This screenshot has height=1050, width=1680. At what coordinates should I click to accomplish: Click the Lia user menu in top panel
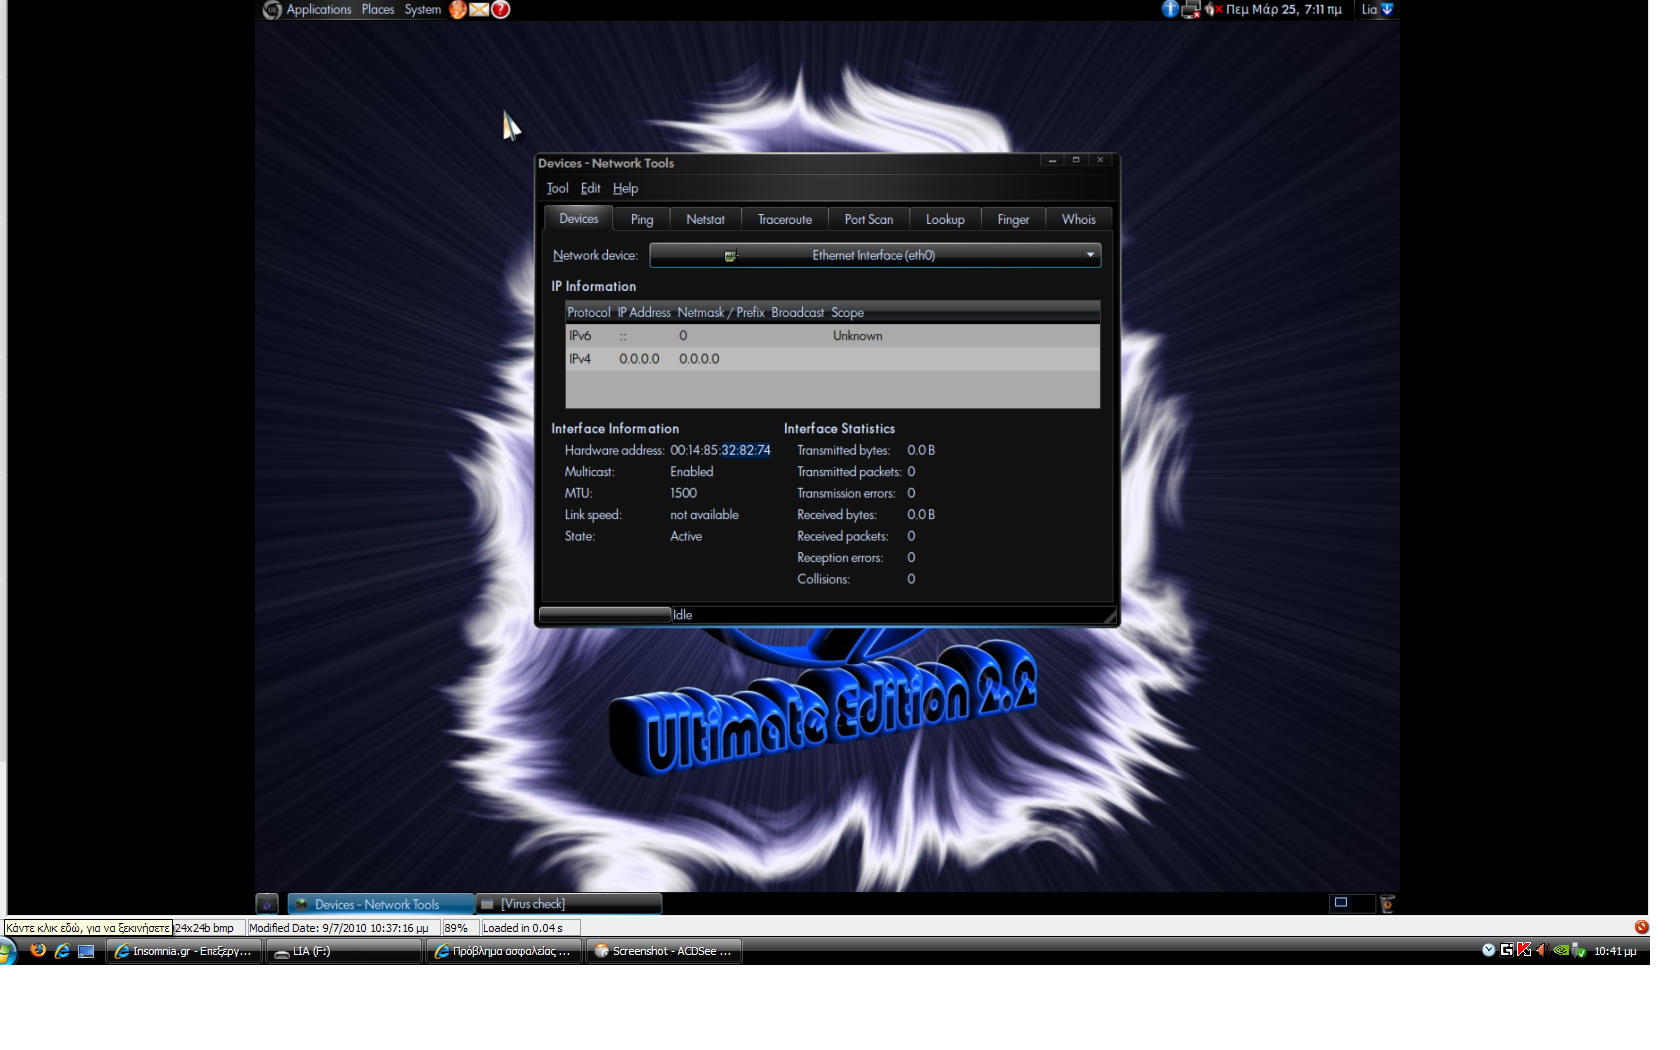[x=1369, y=9]
